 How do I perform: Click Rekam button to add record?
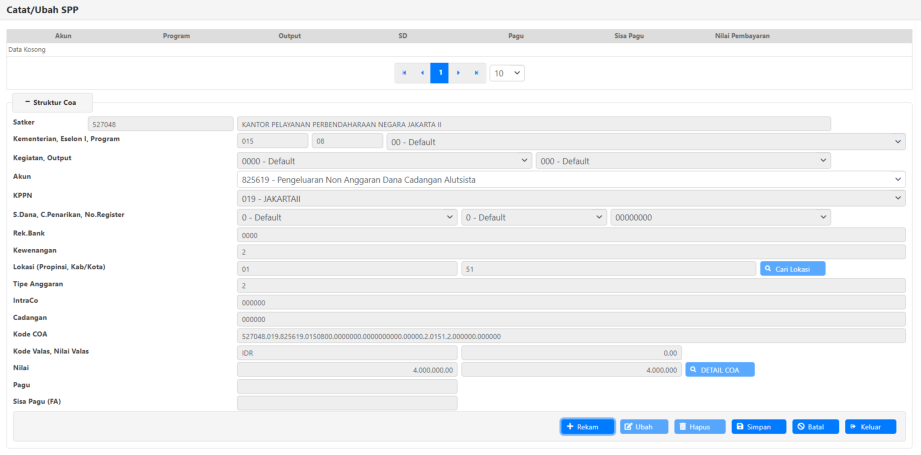(x=587, y=427)
